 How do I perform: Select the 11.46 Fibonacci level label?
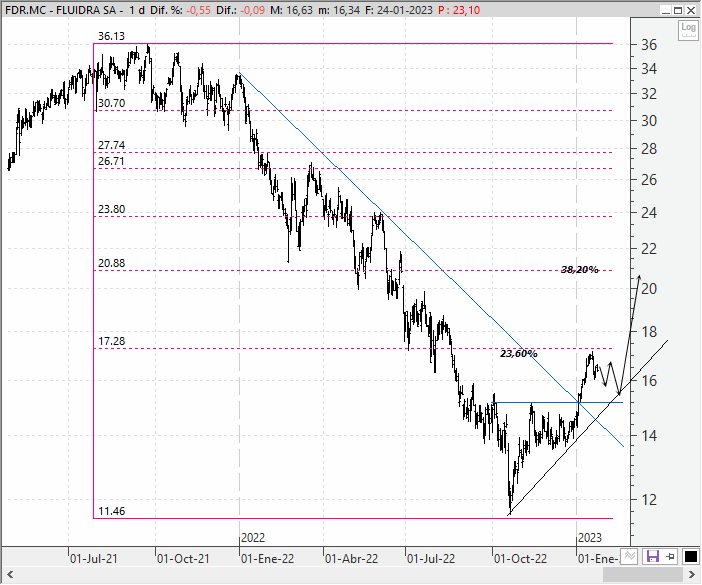click(111, 511)
